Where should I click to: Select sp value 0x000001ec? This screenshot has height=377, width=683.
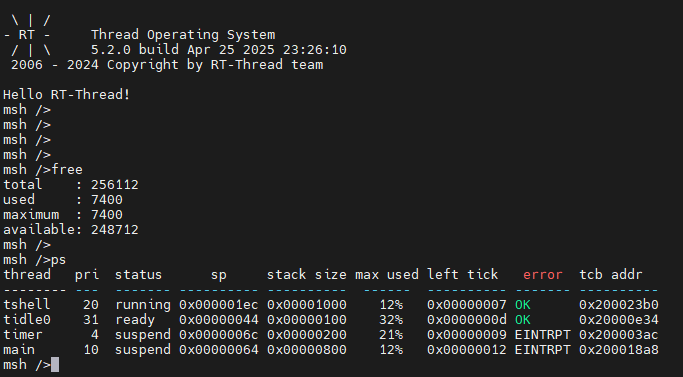219,305
